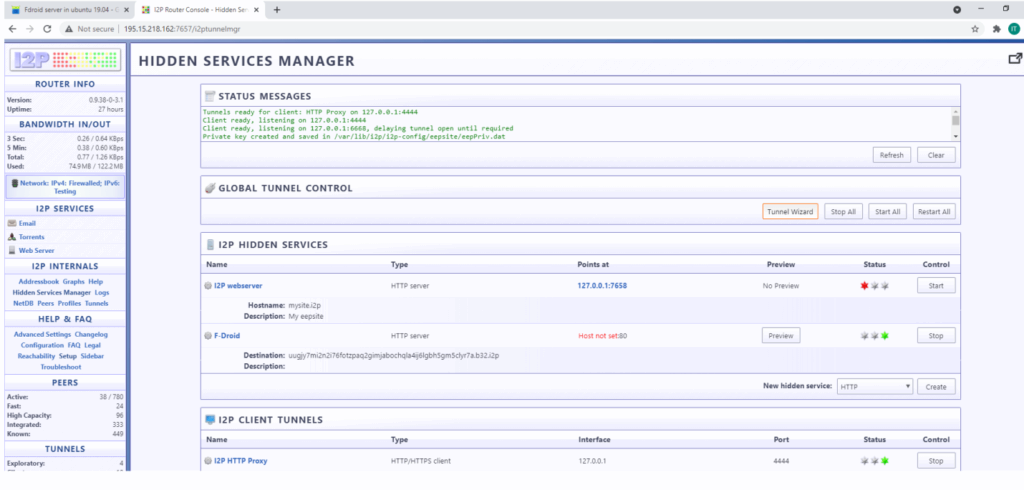Clear the status messages
This screenshot has height=490, width=1024.
[936, 155]
